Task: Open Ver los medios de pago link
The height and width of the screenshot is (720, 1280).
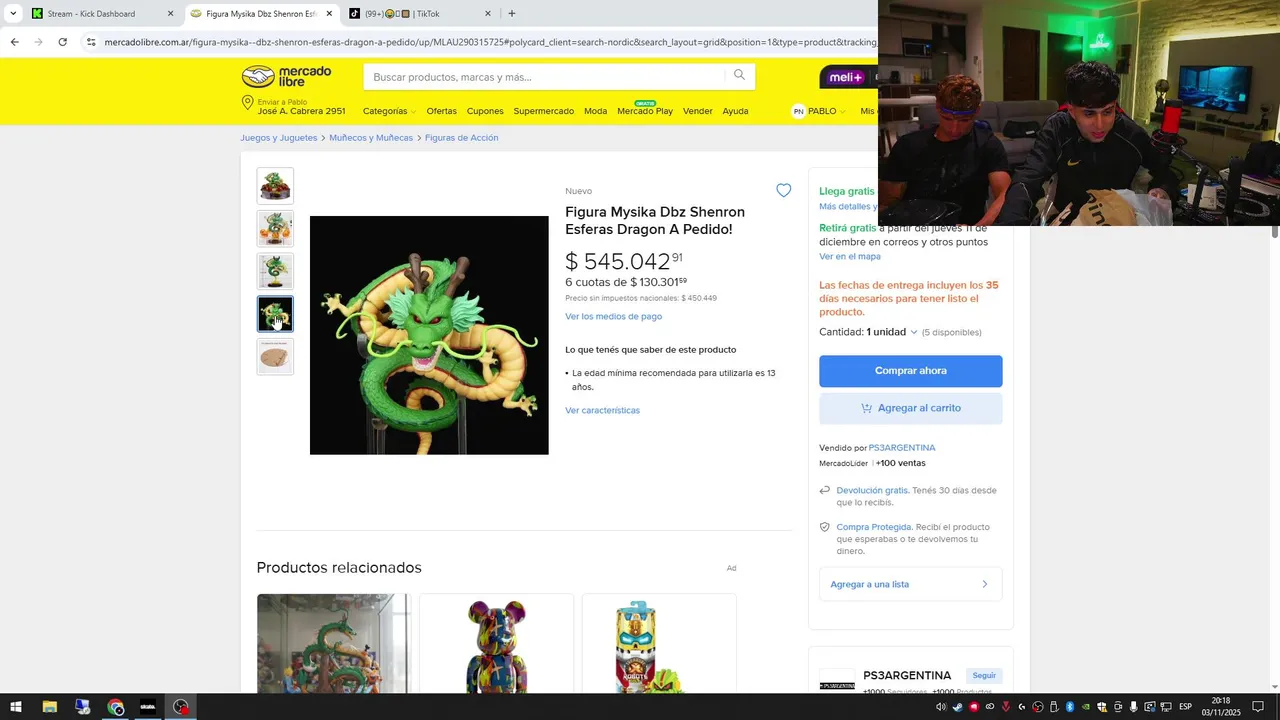Action: click(613, 316)
